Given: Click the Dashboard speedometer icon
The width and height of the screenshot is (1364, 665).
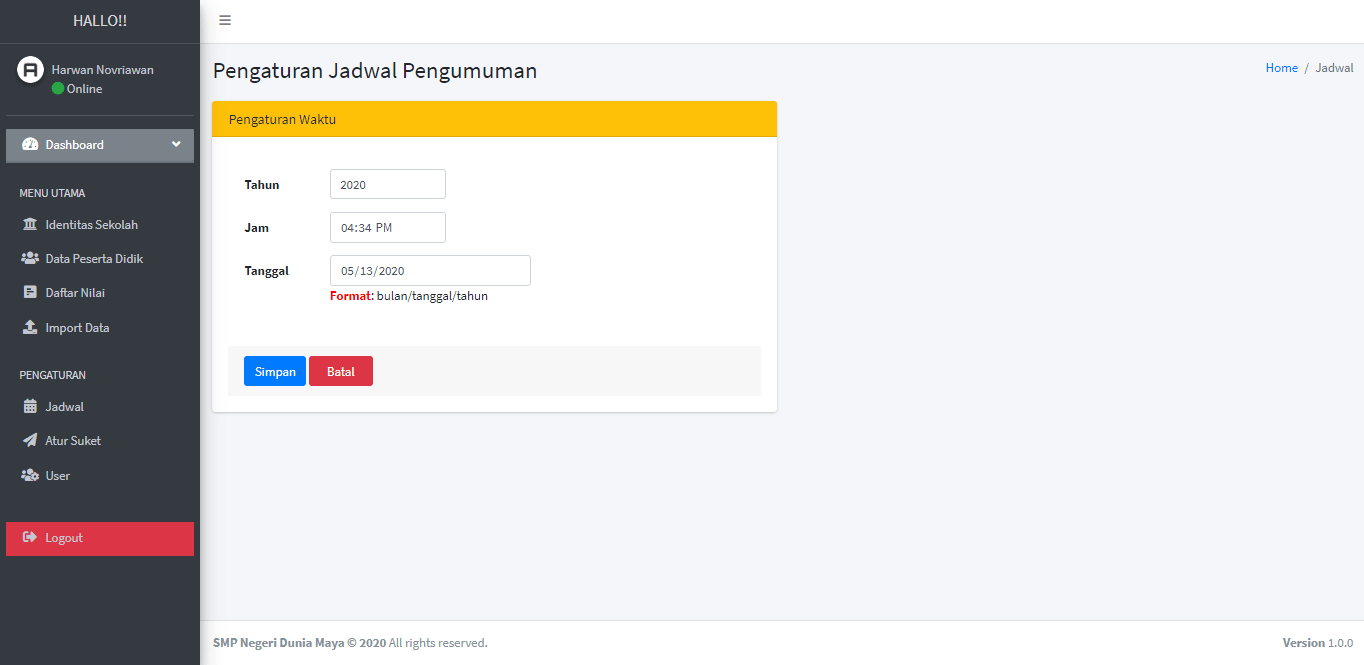Looking at the screenshot, I should click(x=30, y=145).
